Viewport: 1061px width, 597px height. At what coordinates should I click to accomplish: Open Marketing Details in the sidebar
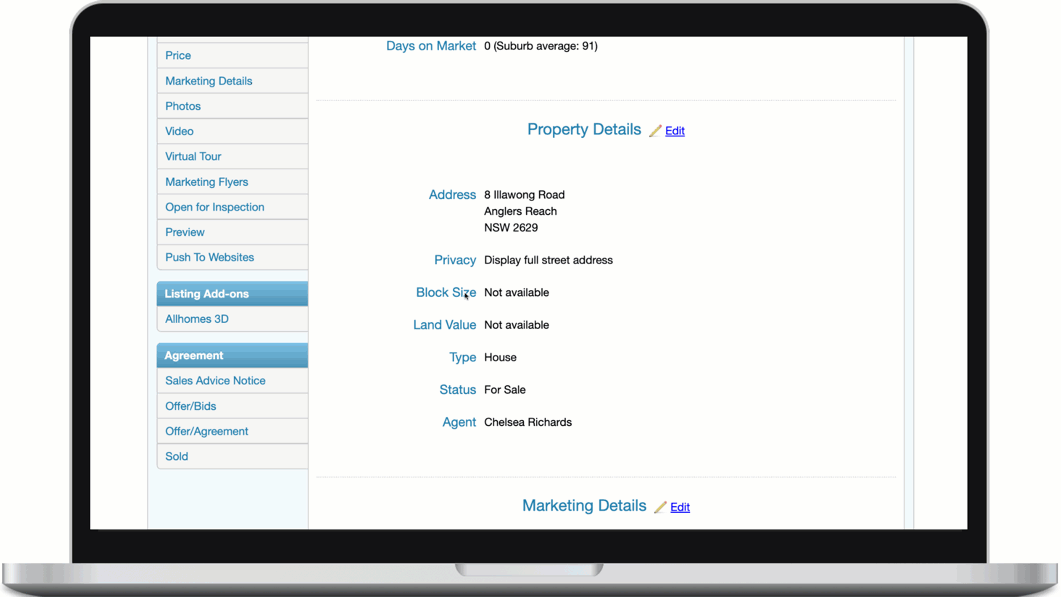208,81
